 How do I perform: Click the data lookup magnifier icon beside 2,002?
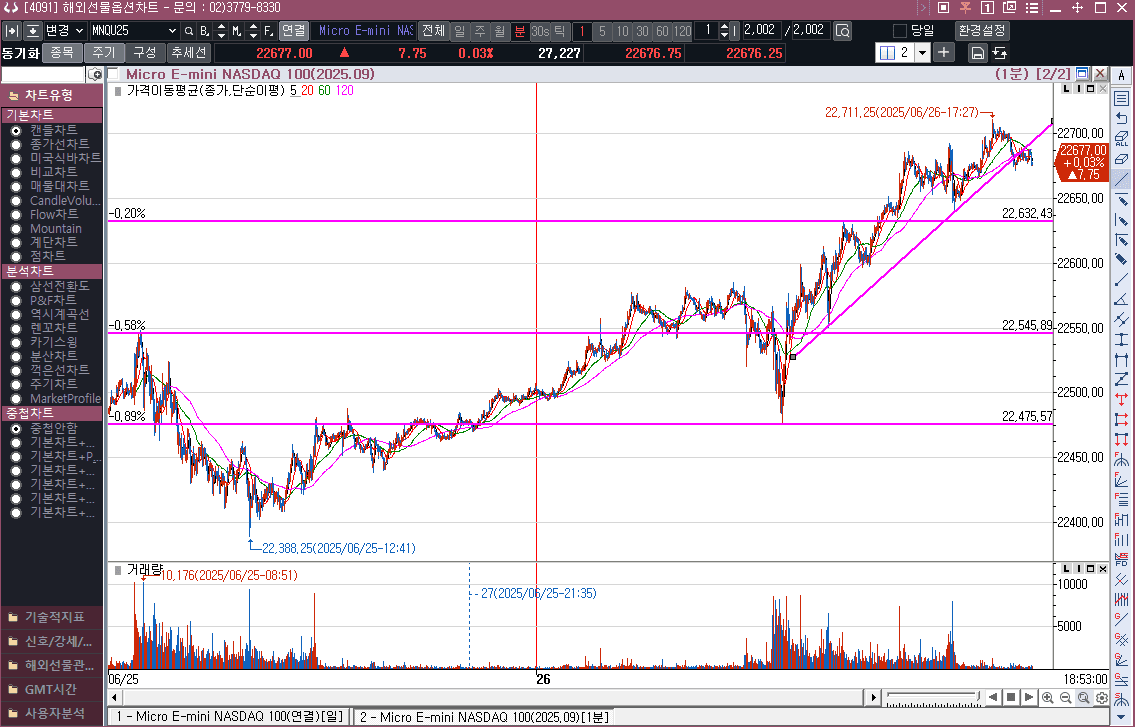(x=842, y=31)
